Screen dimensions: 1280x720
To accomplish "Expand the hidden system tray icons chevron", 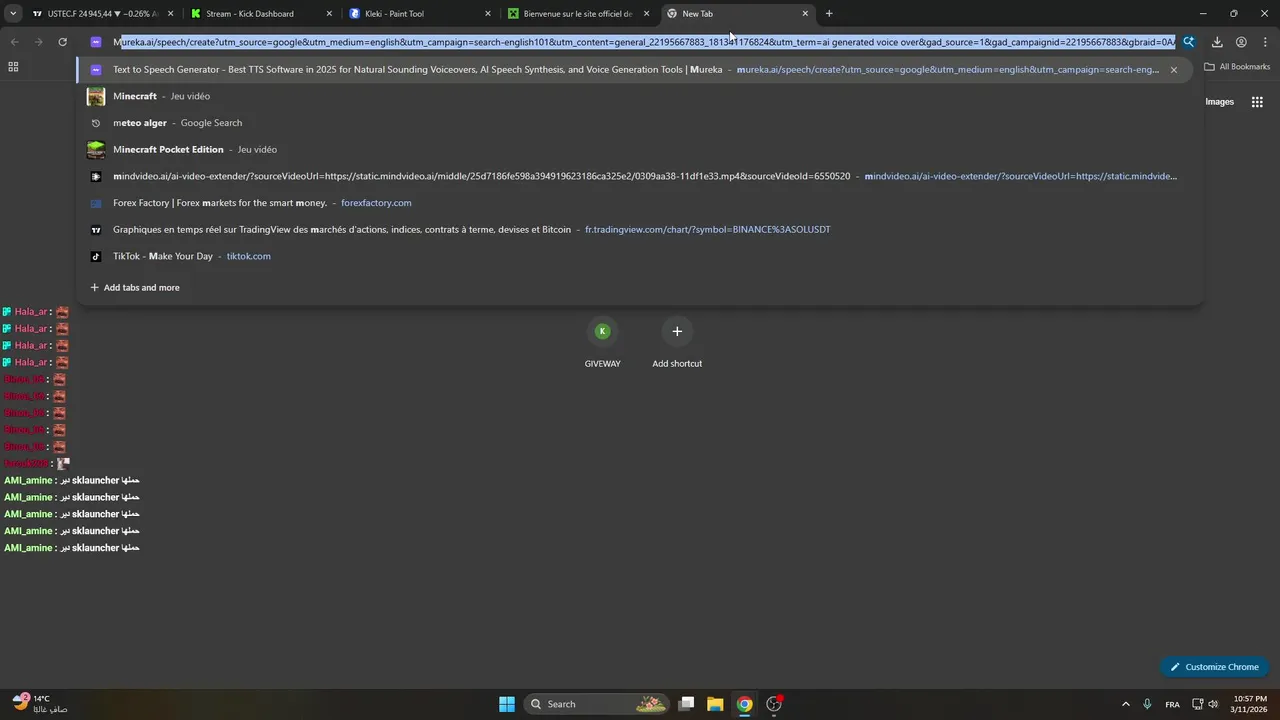I will point(1126,704).
